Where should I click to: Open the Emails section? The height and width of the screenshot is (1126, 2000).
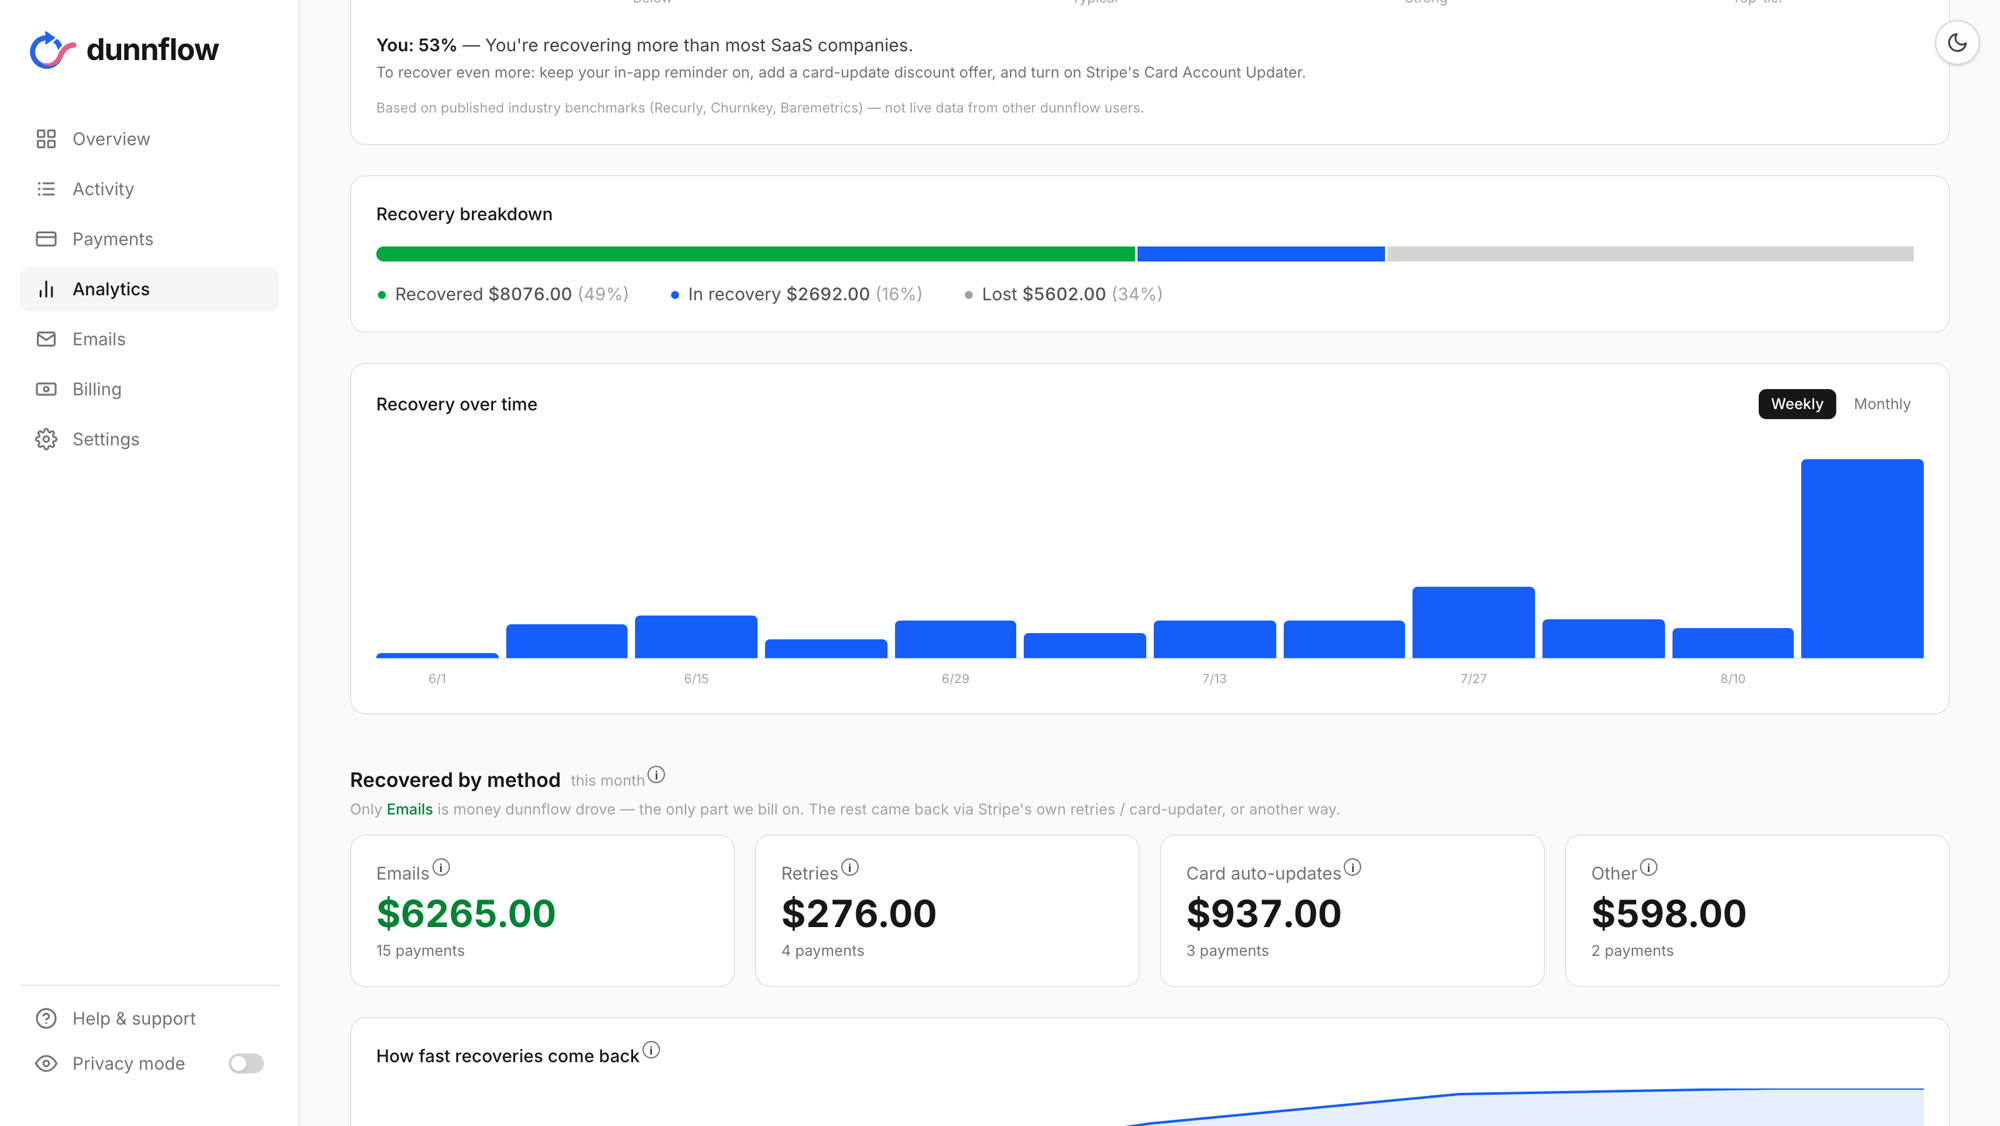[x=149, y=339]
